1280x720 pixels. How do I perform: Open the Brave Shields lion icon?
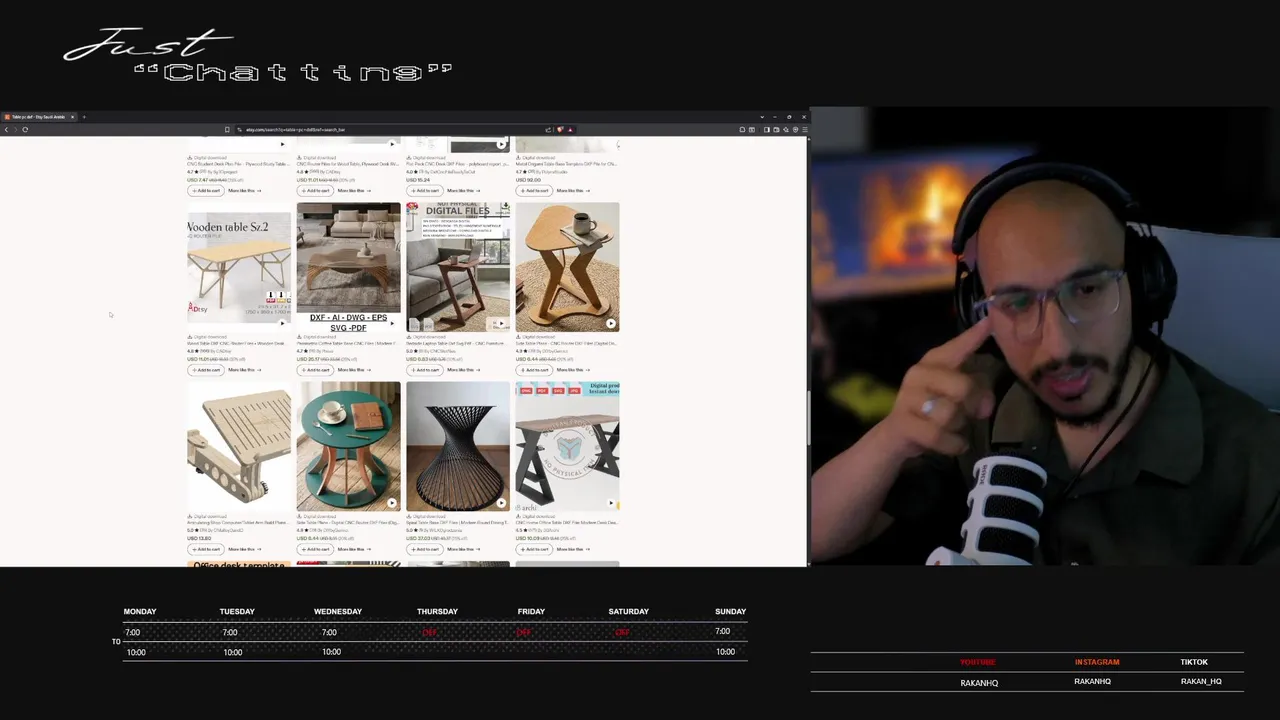561,129
